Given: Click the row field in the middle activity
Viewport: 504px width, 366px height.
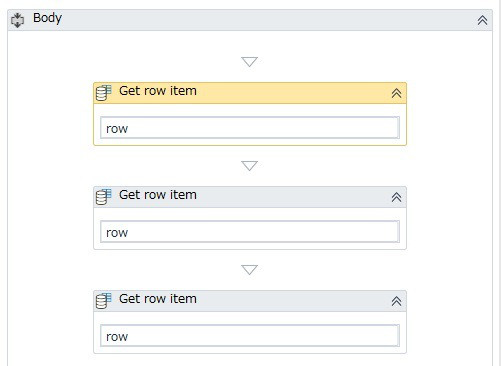Looking at the screenshot, I should (x=250, y=232).
